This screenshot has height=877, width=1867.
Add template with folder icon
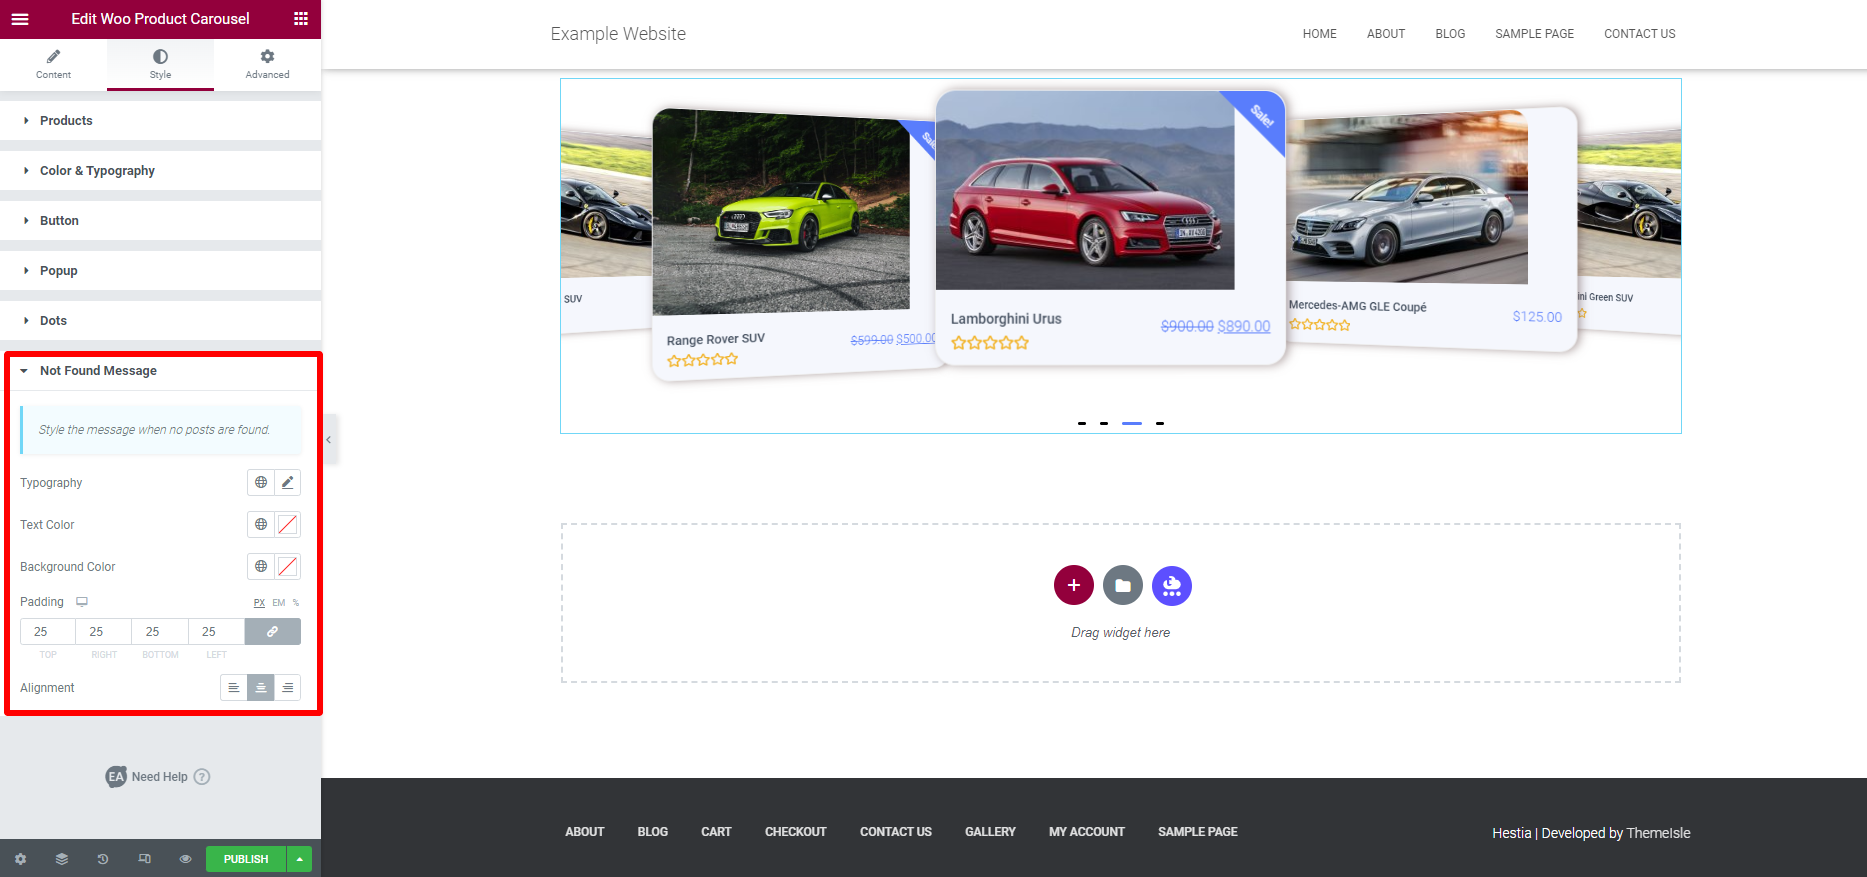coord(1123,585)
